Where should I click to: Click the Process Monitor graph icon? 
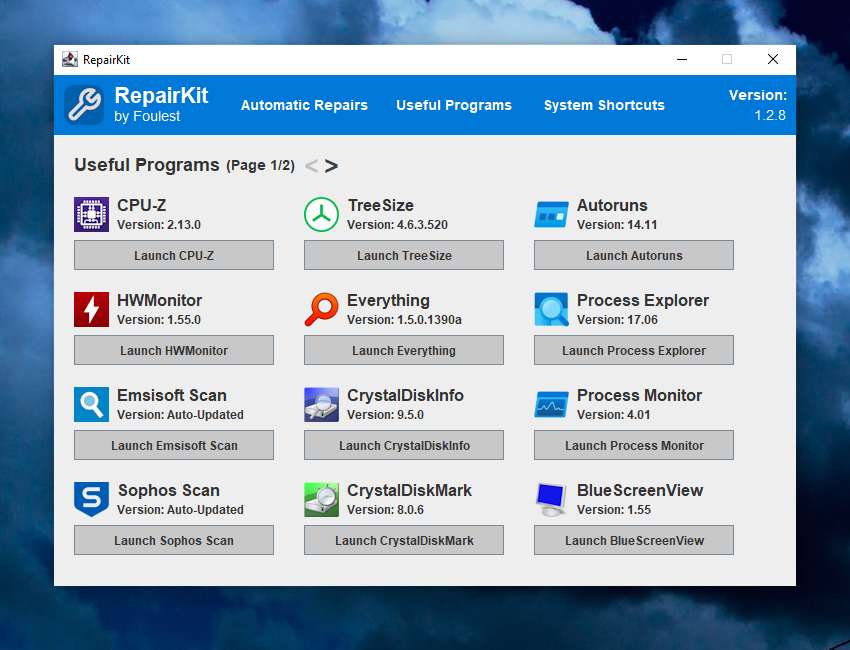(551, 404)
